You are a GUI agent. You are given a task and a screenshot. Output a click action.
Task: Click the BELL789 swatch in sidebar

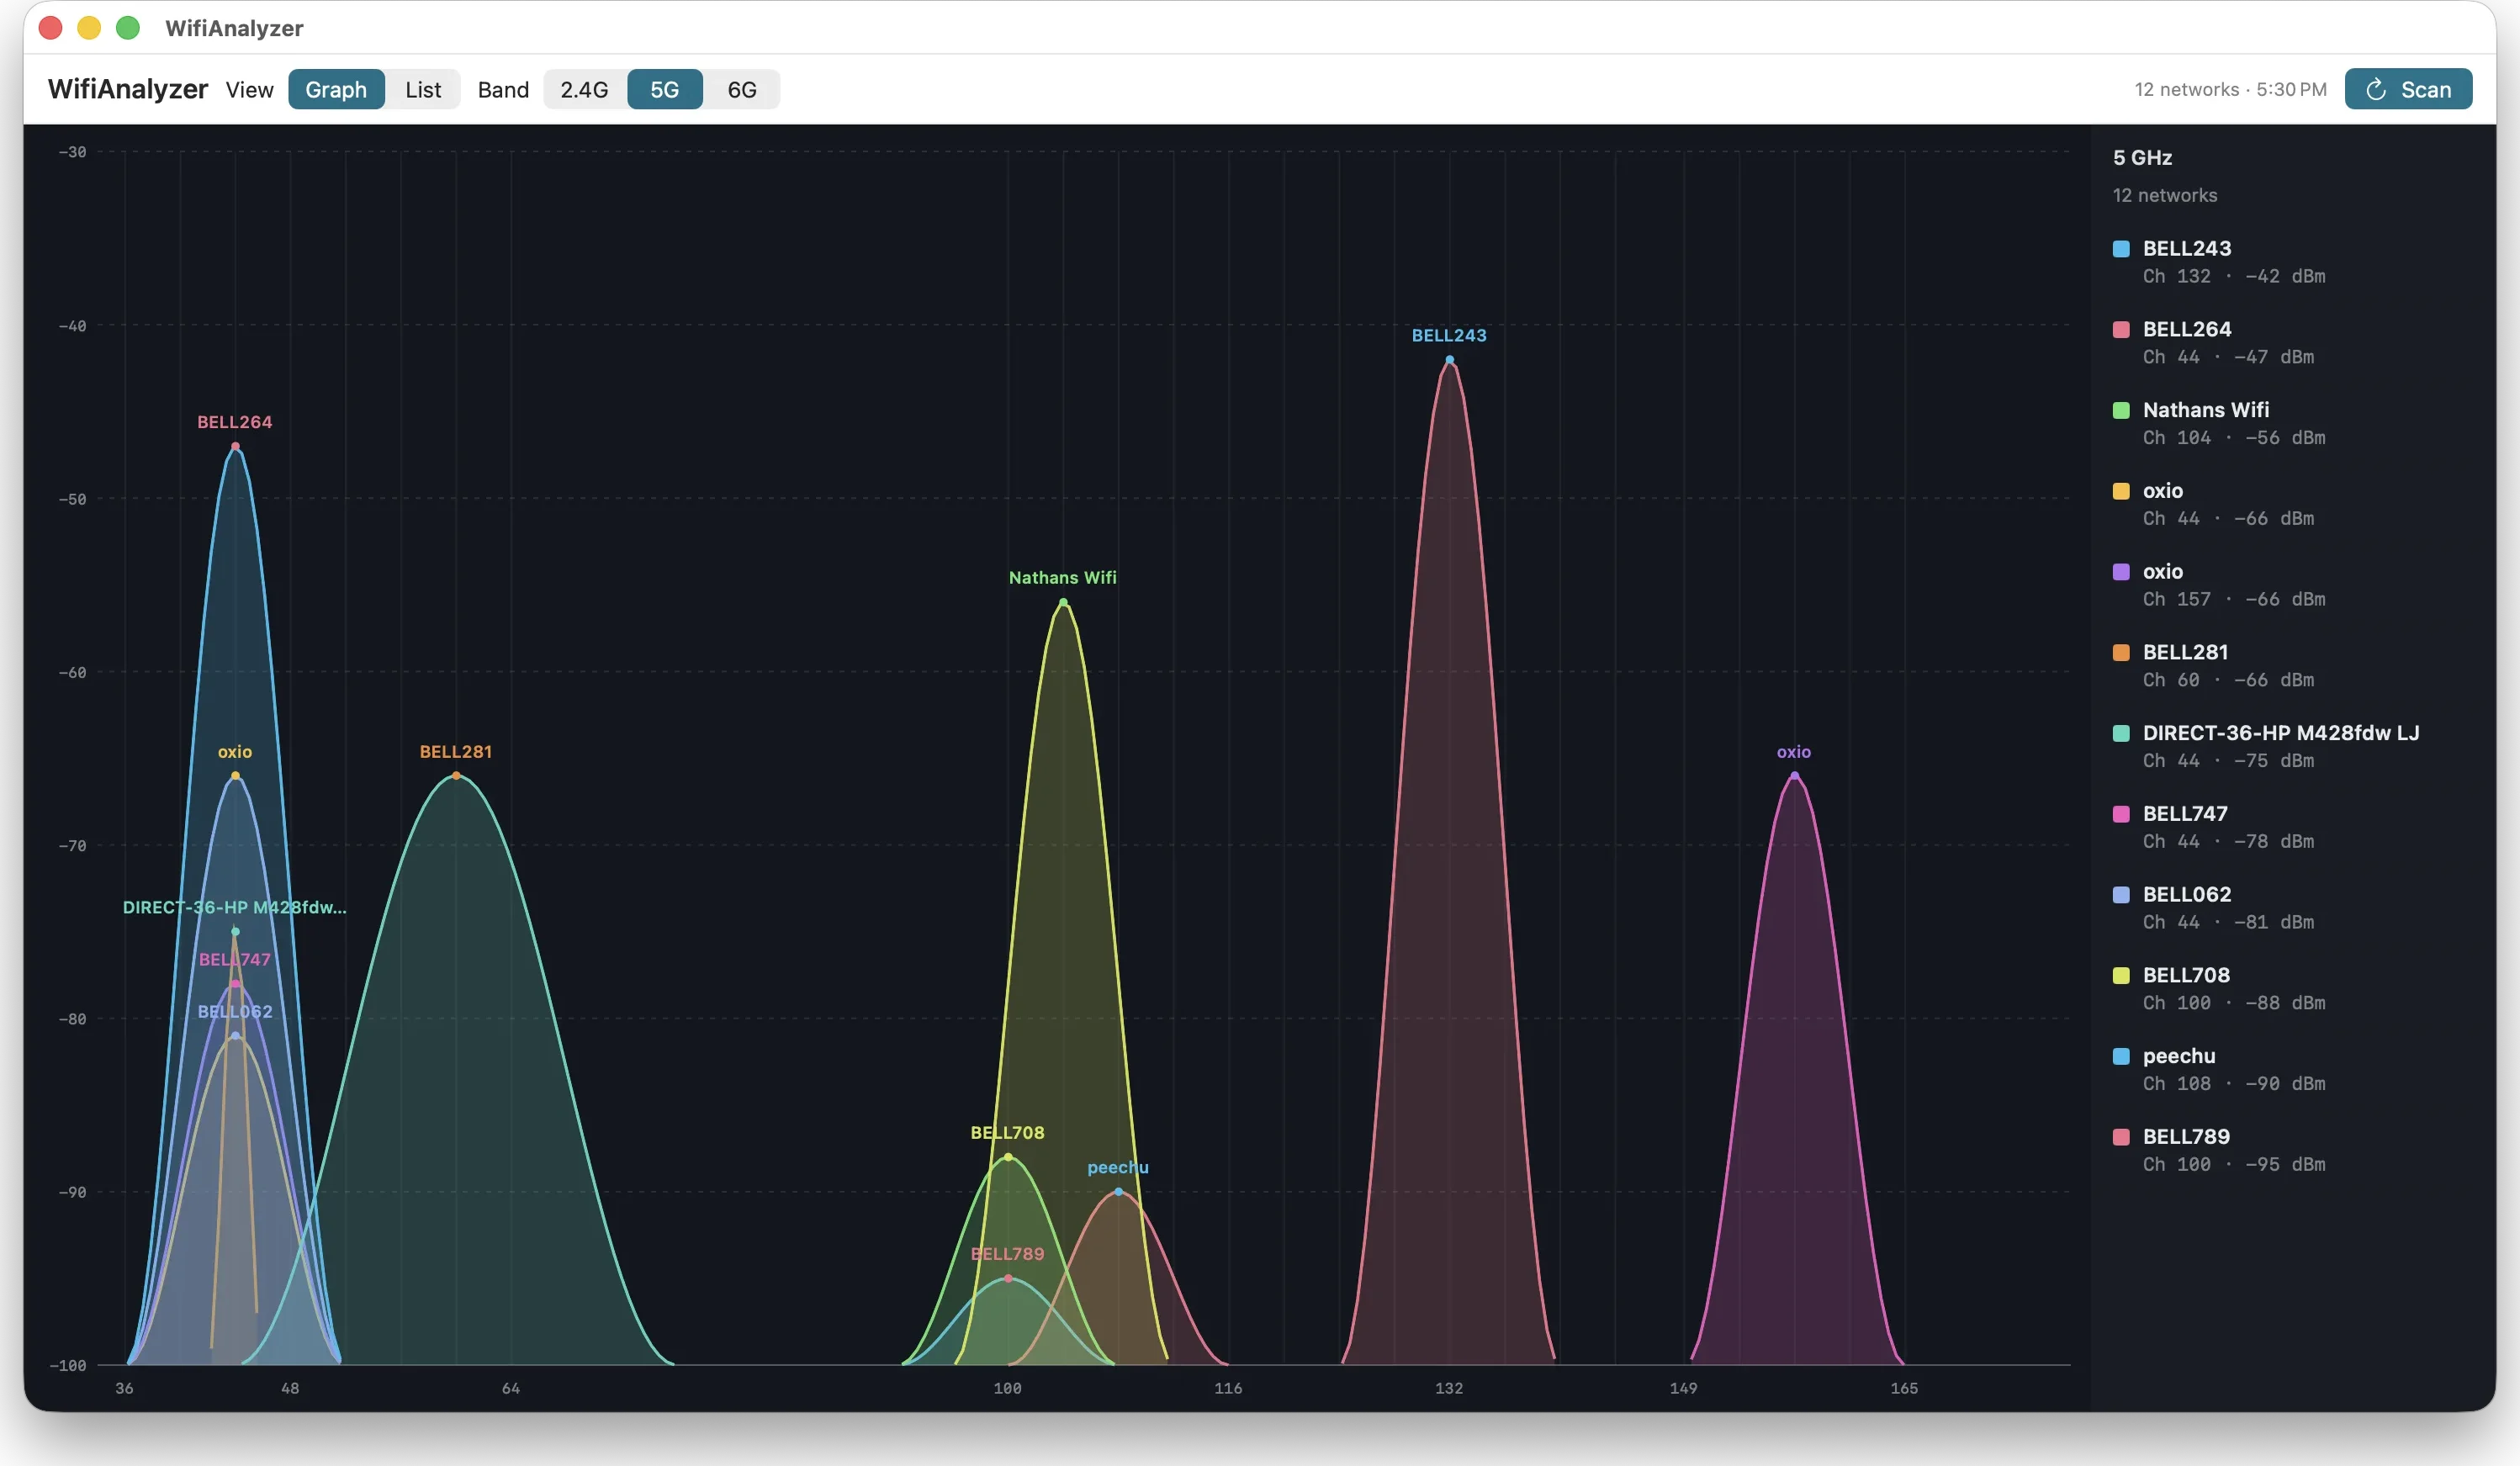2120,1137
